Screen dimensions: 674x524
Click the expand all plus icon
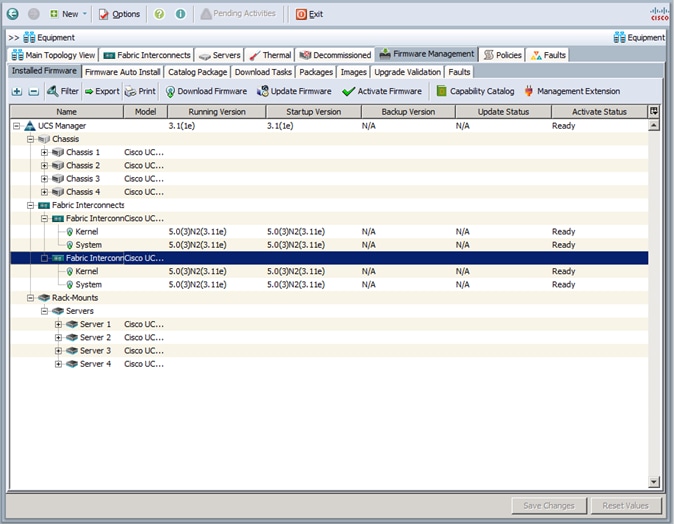[17, 91]
